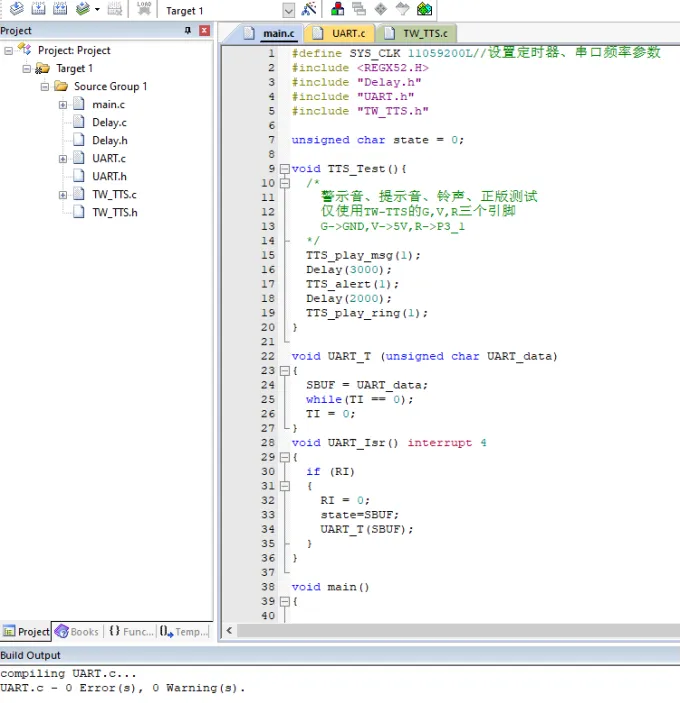
Task: Open the Target 1 dropdown list
Action: (288, 10)
